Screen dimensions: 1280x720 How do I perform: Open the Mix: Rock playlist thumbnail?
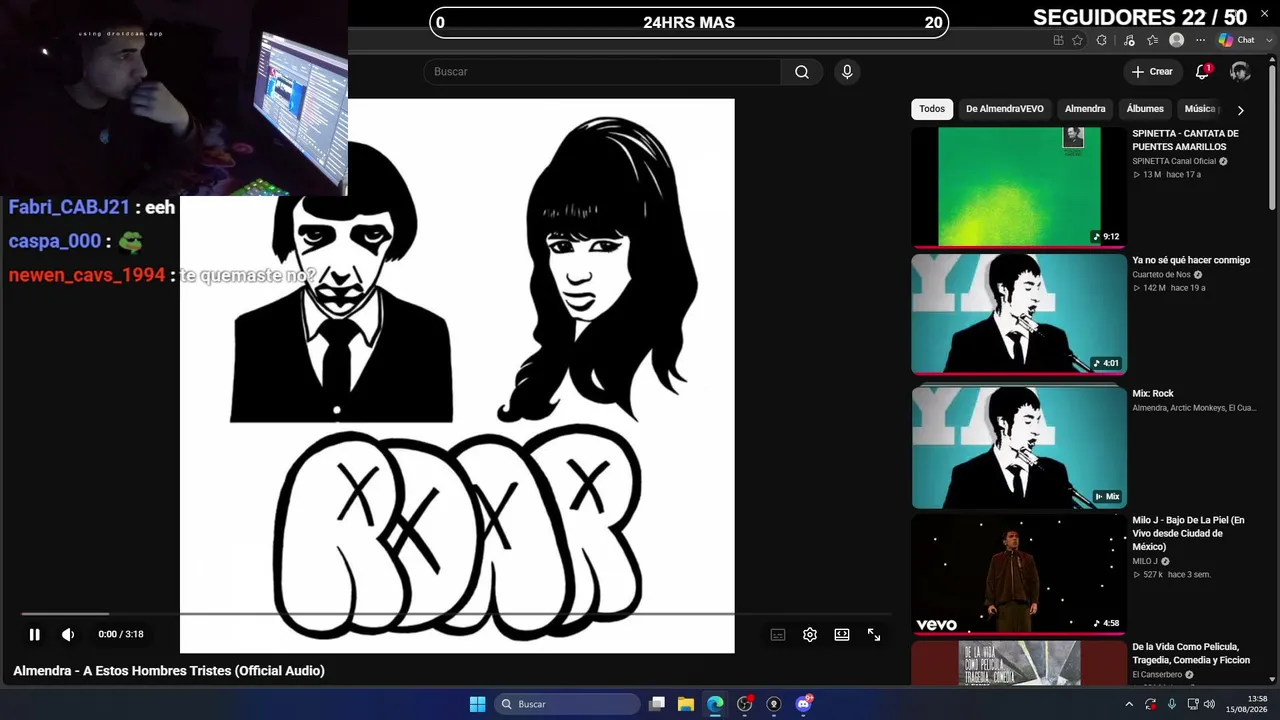click(1019, 447)
